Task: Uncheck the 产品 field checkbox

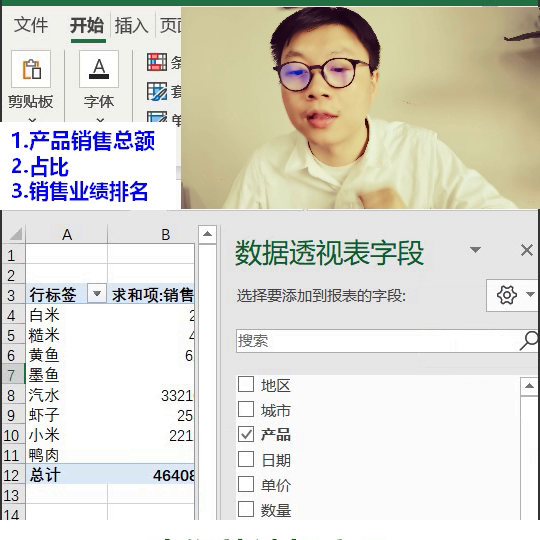Action: [x=246, y=434]
